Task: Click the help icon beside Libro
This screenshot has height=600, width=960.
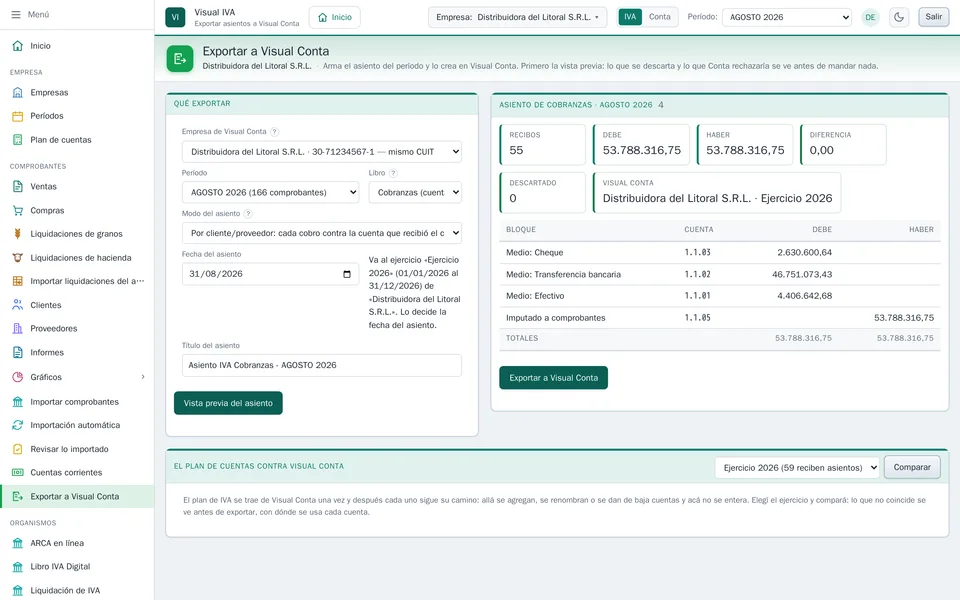Action: coord(394,173)
